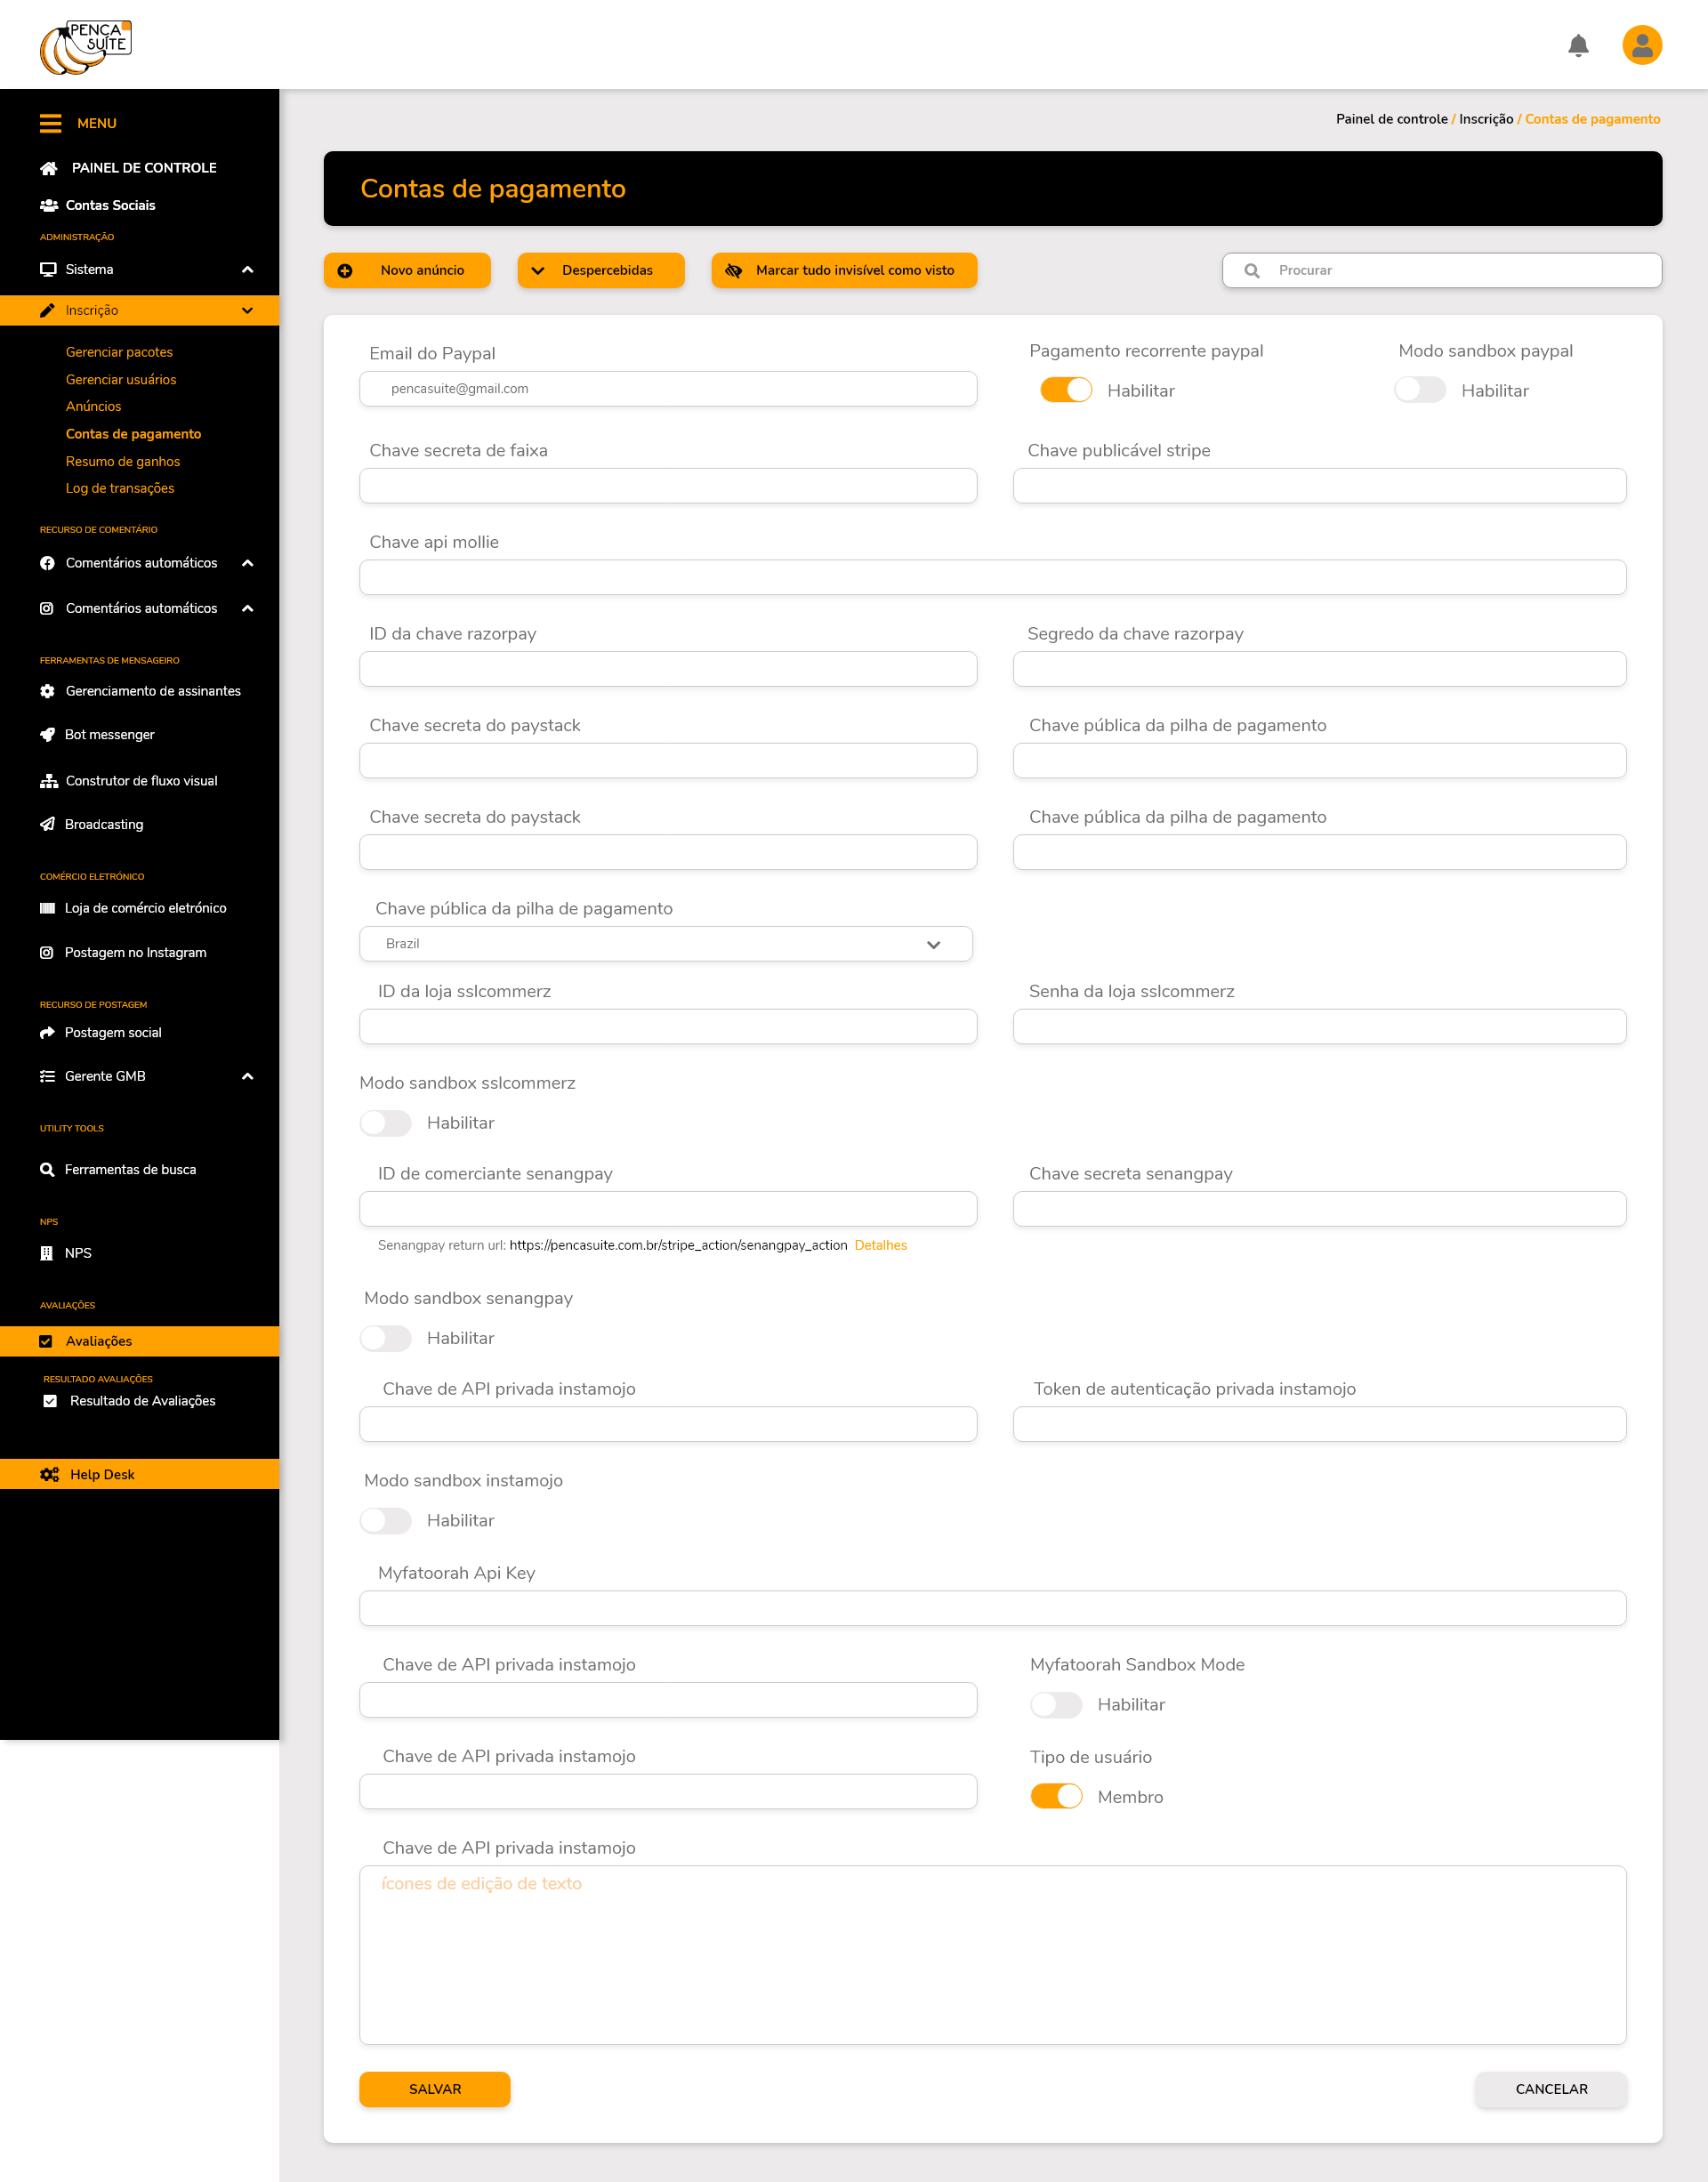Viewport: 1708px width, 2182px height.
Task: Open the user profile avatar
Action: (x=1641, y=46)
